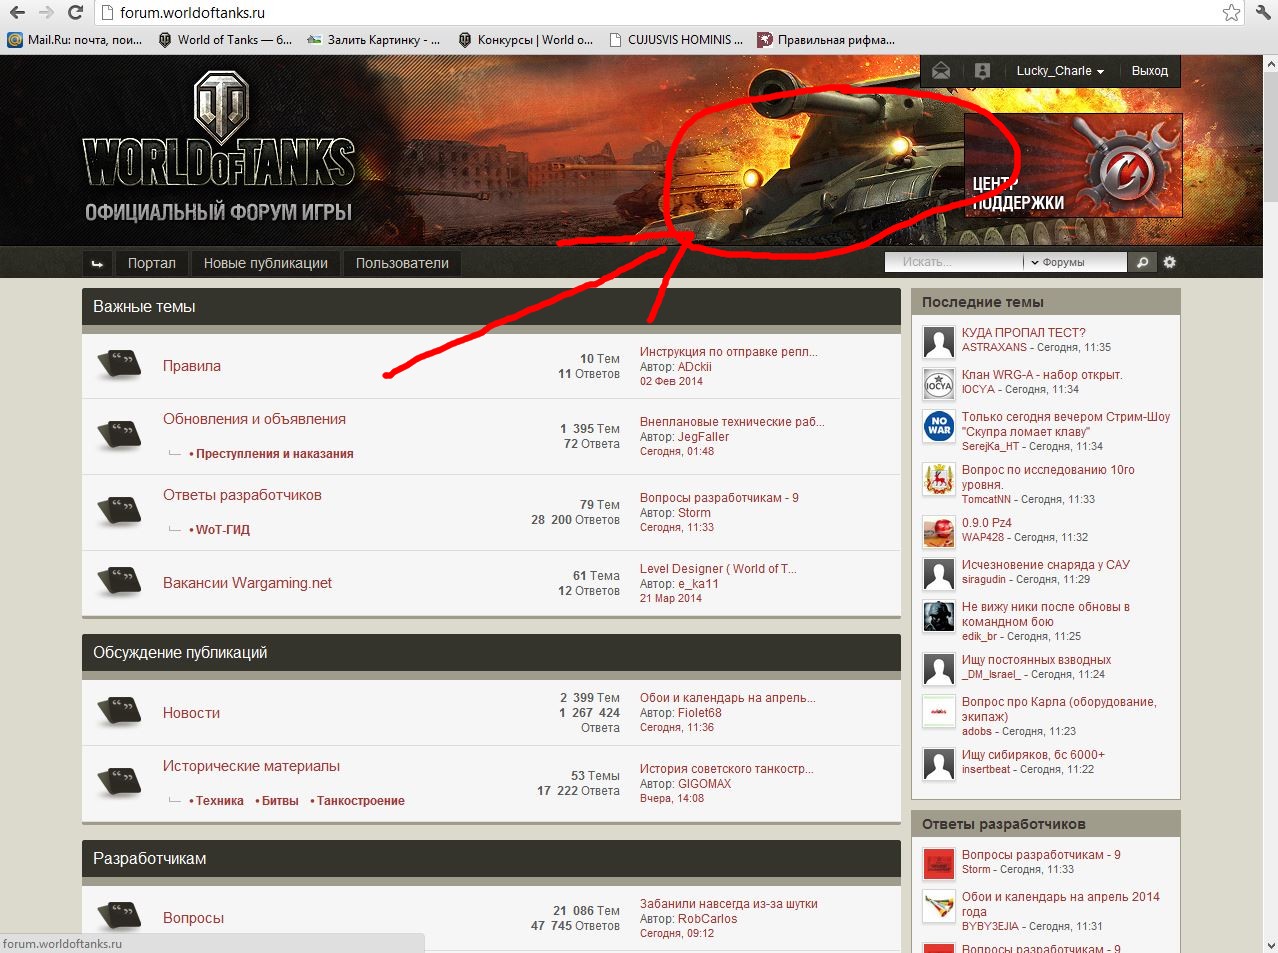Open Преступления и наказания subforum
Image resolution: width=1278 pixels, height=953 pixels.
coord(275,453)
